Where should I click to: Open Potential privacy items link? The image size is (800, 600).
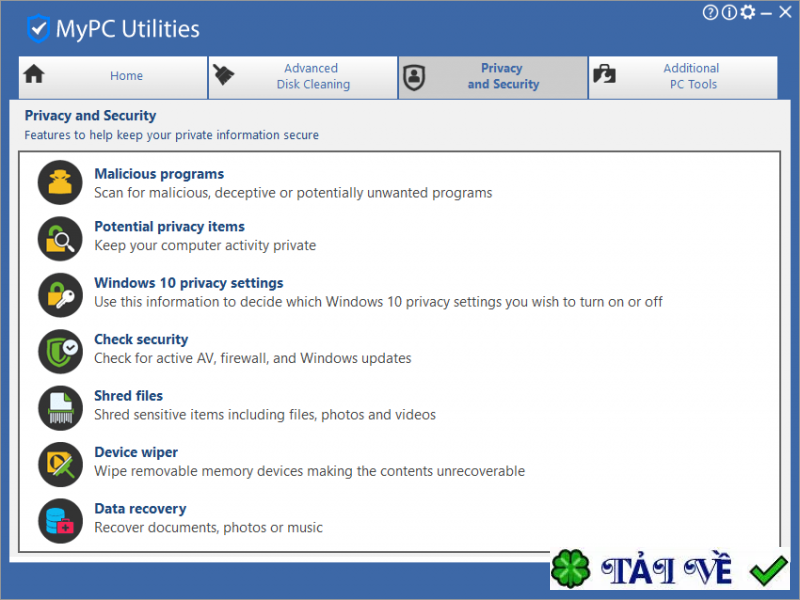(169, 227)
